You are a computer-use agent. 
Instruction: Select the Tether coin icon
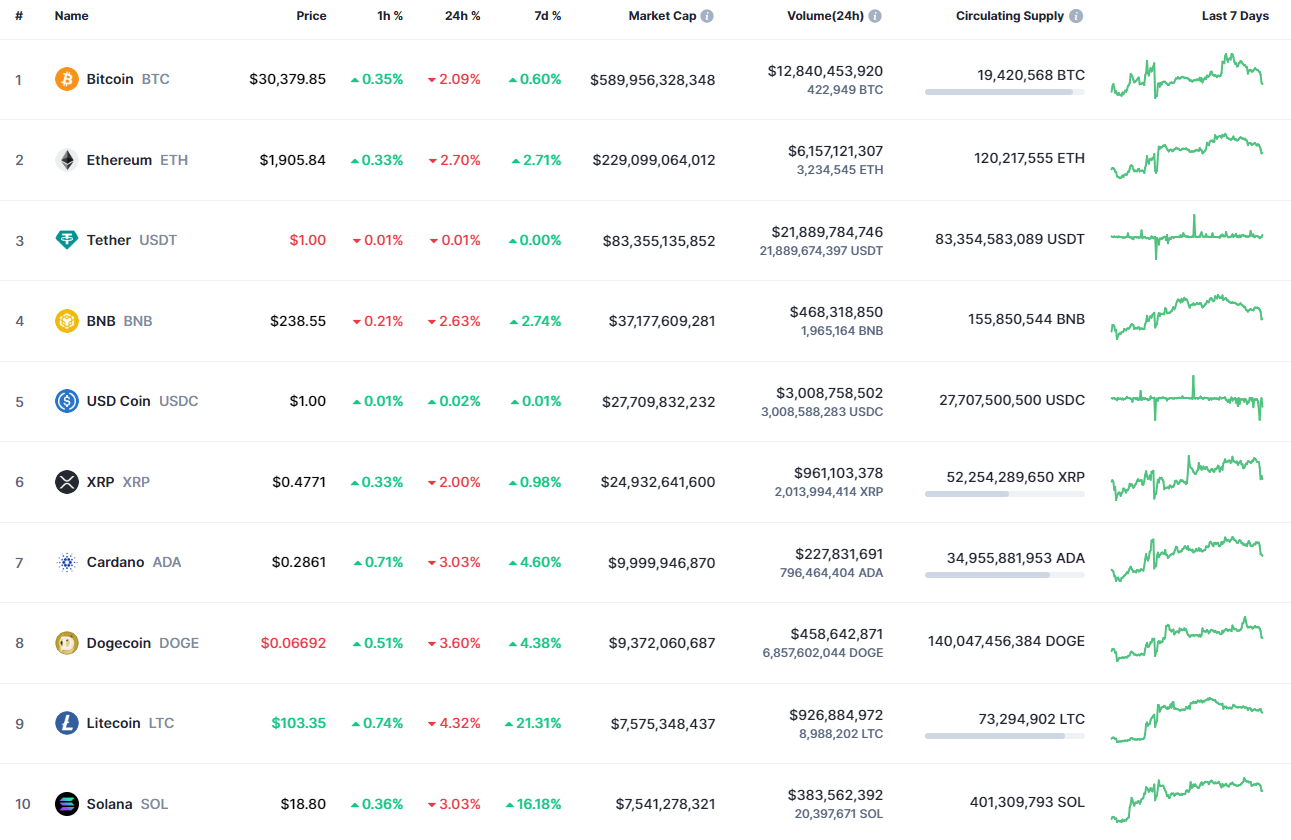coord(66,240)
